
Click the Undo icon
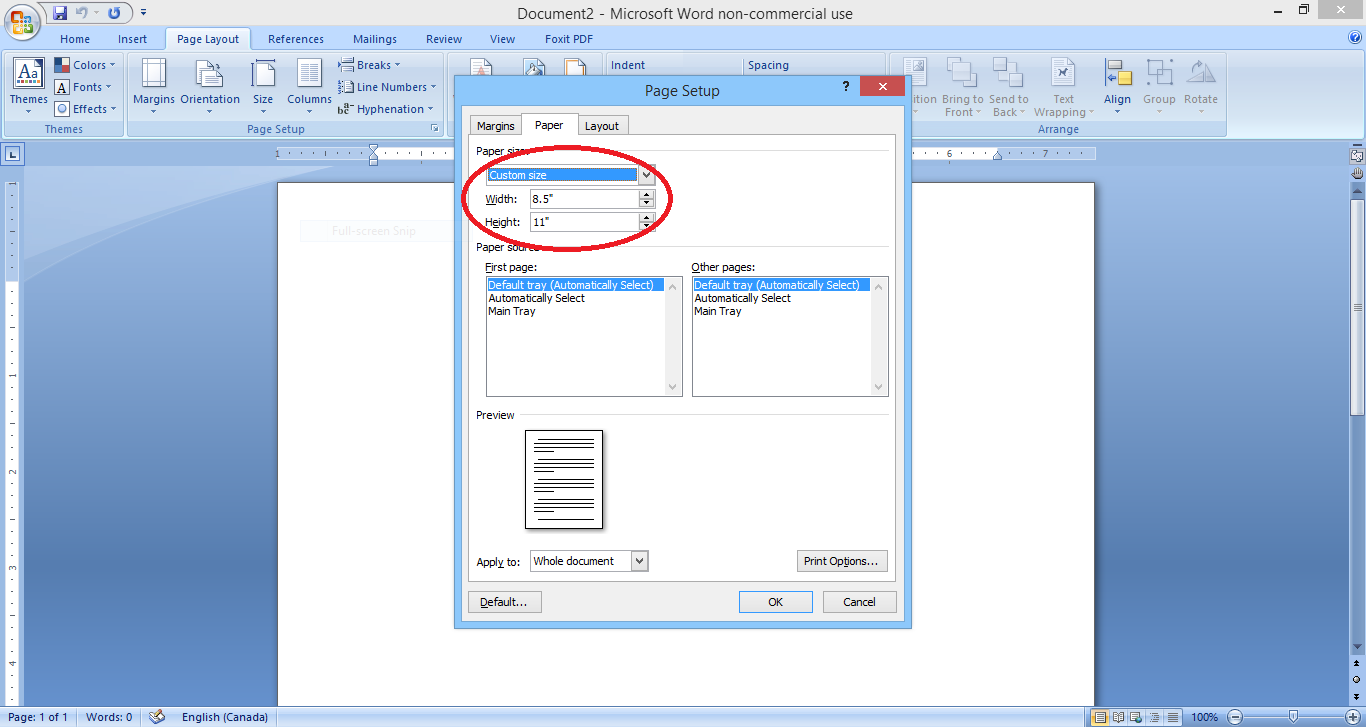click(82, 13)
